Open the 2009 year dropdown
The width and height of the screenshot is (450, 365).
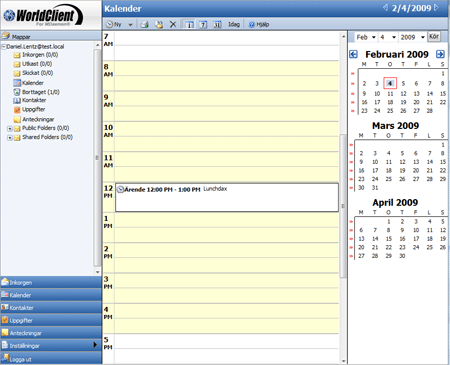tap(413, 37)
